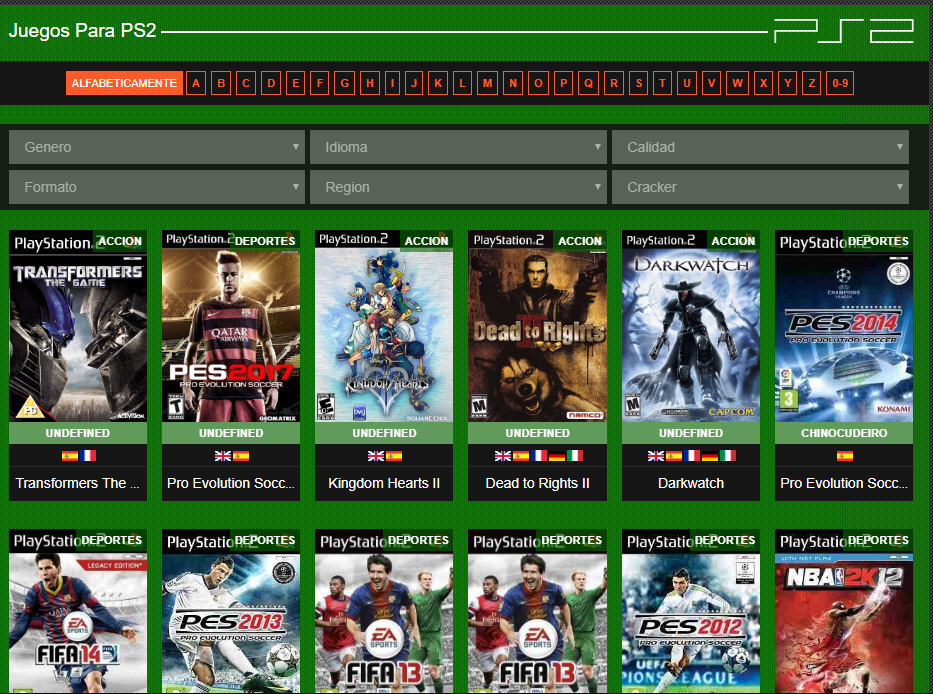Screen dimensions: 933x694
Task: Click the UK flag under PES 2017
Action: point(223,456)
